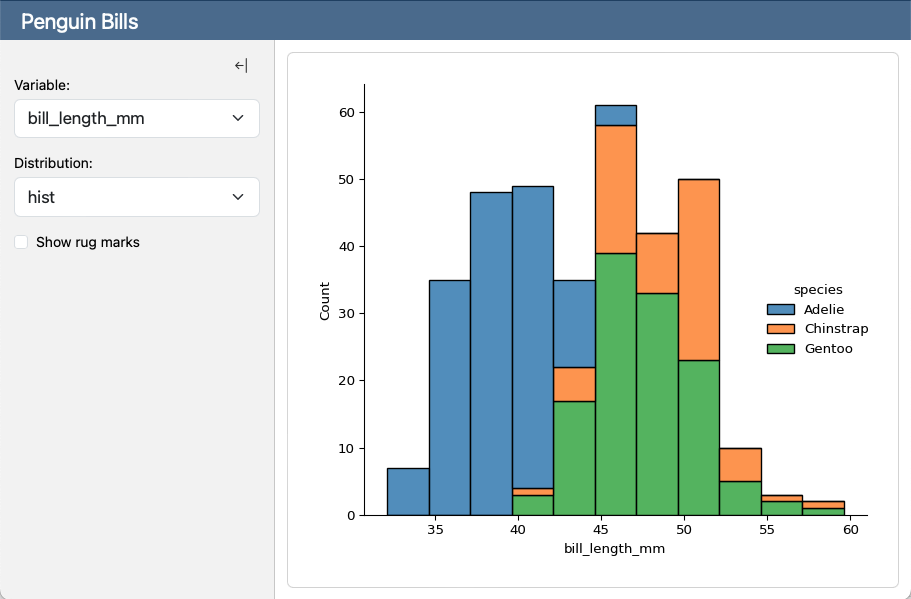This screenshot has height=599, width=911.
Task: Click the Variable dropdown chevron
Action: point(238,118)
